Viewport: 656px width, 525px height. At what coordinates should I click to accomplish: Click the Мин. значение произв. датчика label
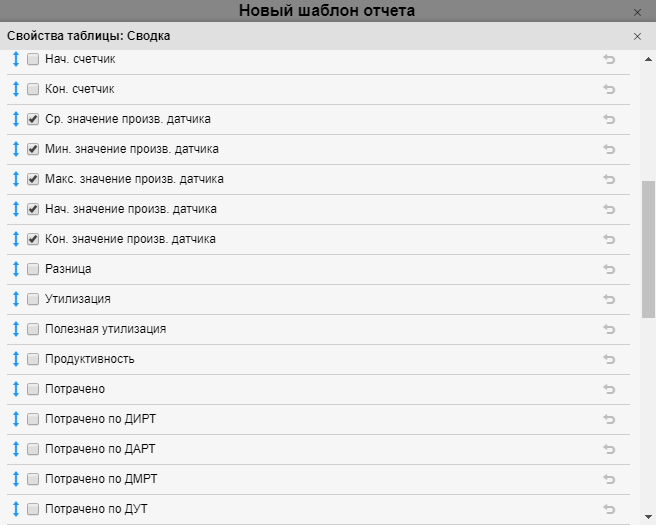tap(132, 149)
